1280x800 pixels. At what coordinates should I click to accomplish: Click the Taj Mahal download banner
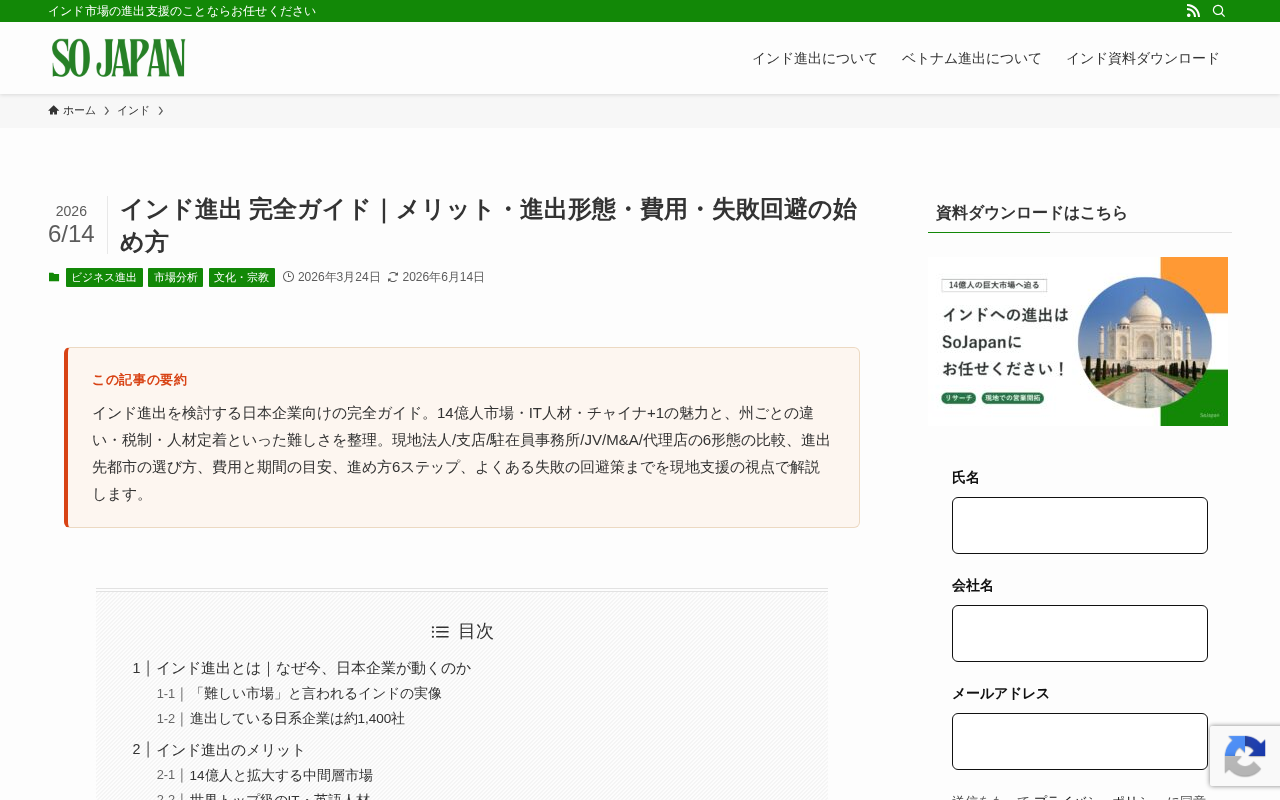pyautogui.click(x=1078, y=341)
